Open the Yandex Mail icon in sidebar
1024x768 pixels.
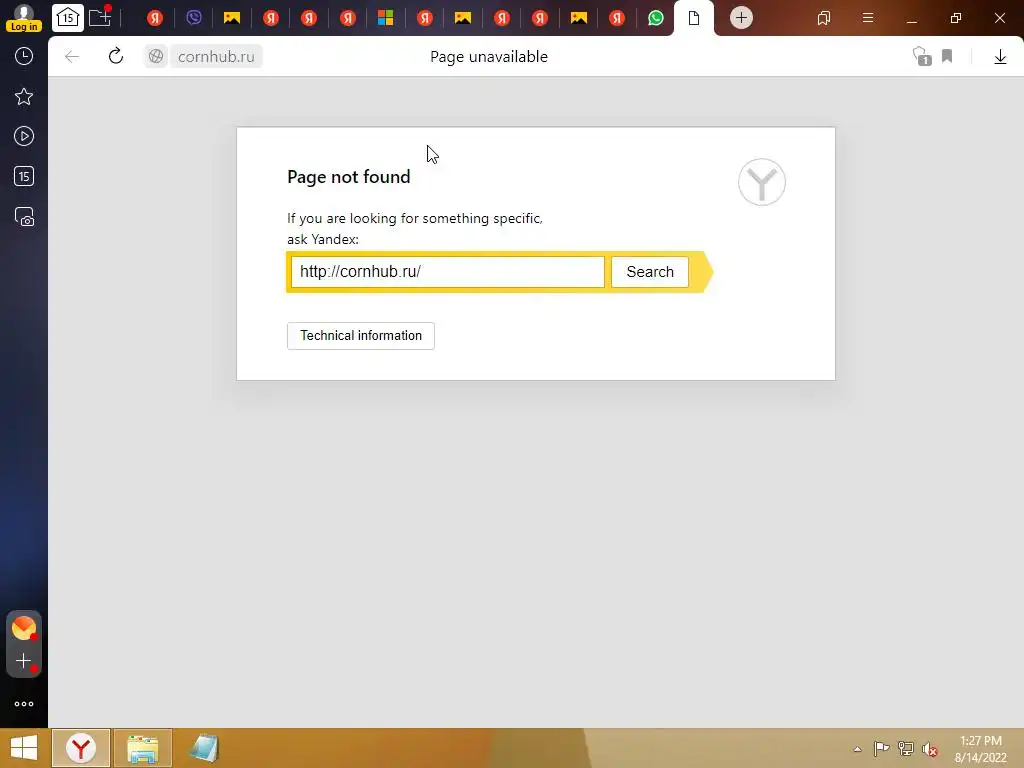(24, 628)
